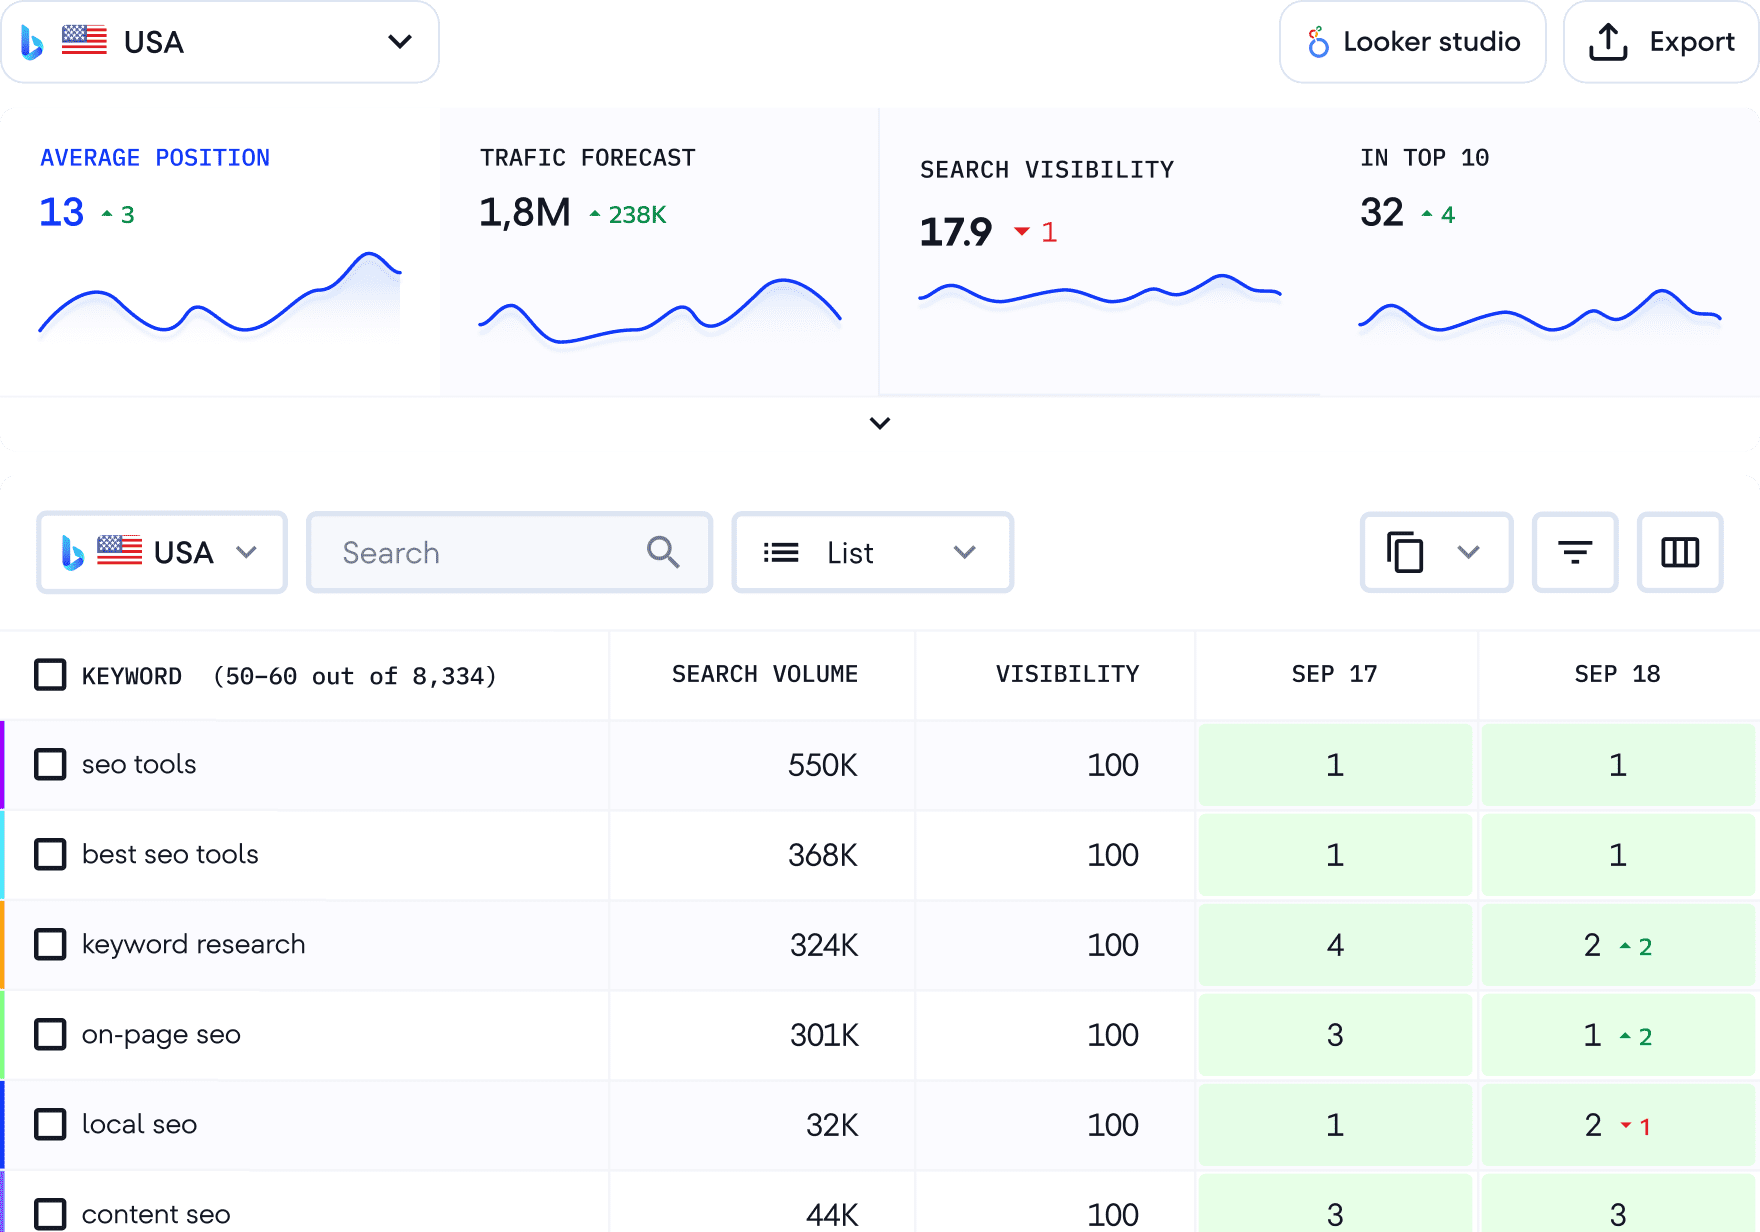Switch to the AVERAGE POSITION metric card

point(220,250)
